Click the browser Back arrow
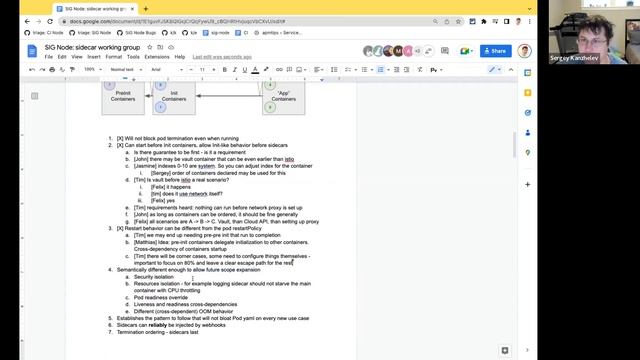 tap(27, 21)
